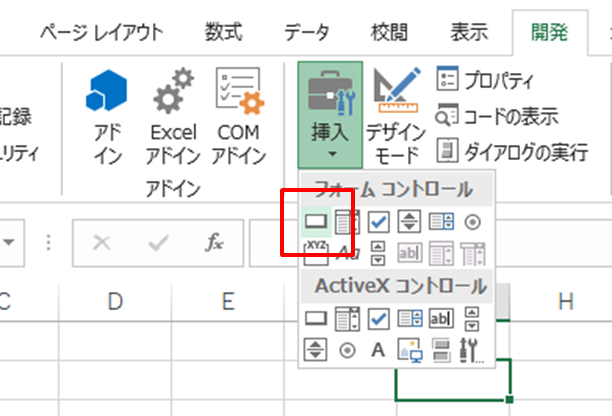Switch to the データ ribbon tab
612x416 pixels.
(307, 32)
